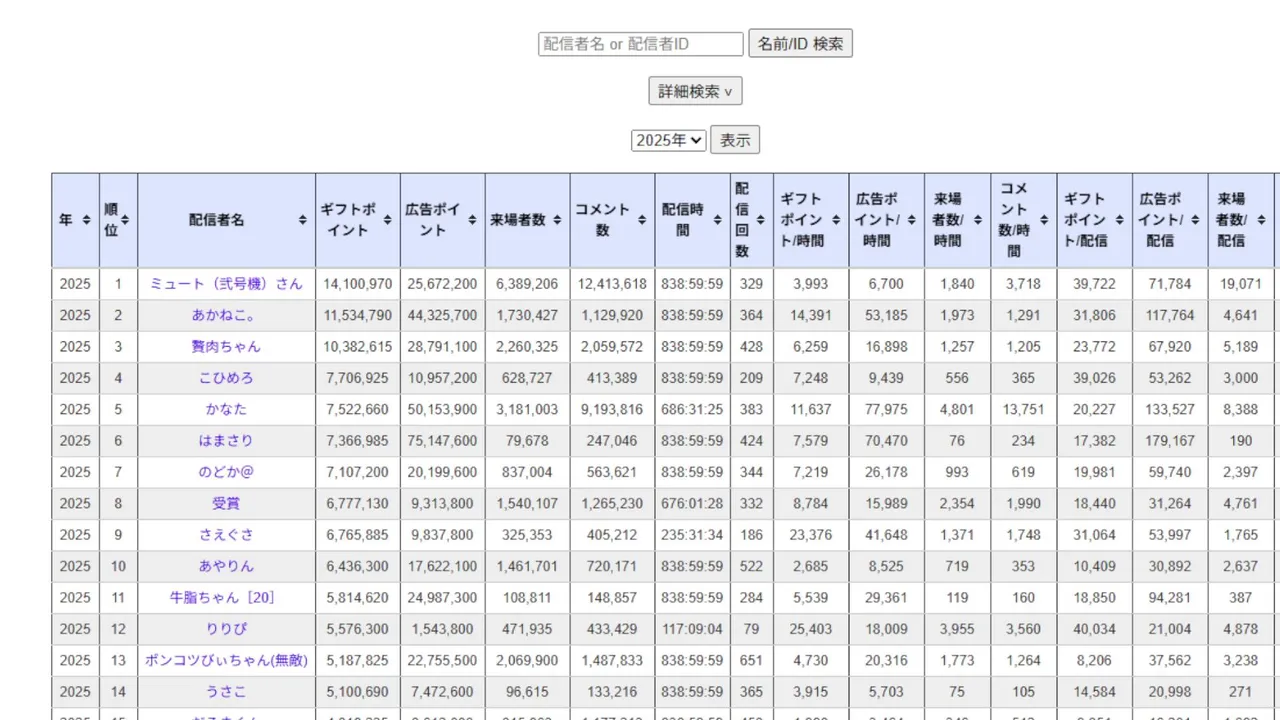Sort by コメント数/時間 column arrows
The image size is (1280, 720).
pyautogui.click(x=1043, y=220)
